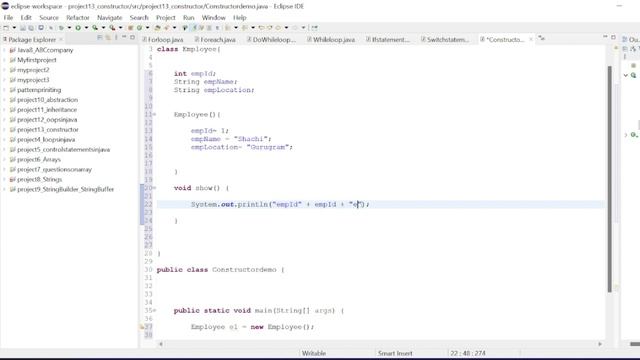Show hidden editor tabs list

[542, 38]
